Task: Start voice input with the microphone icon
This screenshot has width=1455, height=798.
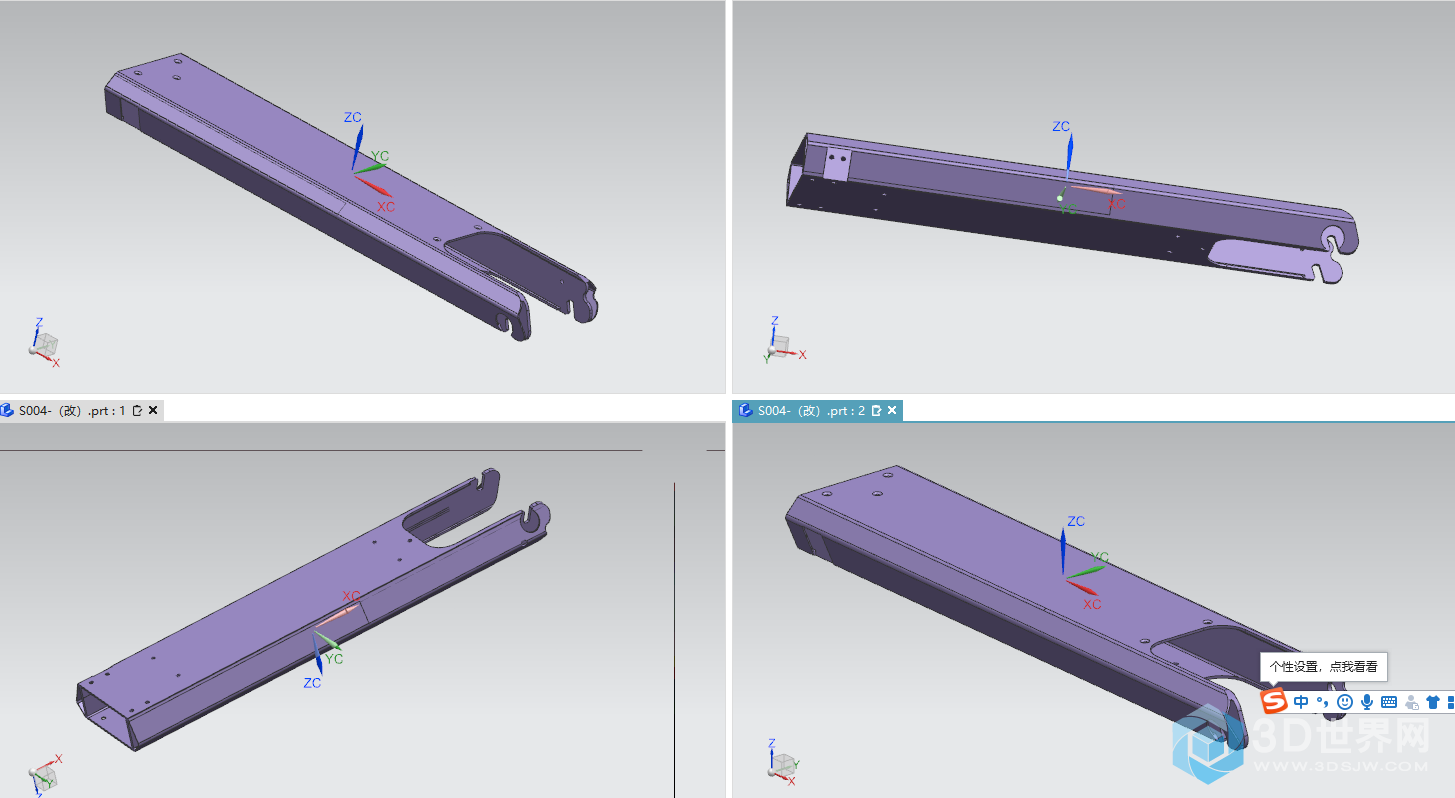Action: [x=1367, y=702]
